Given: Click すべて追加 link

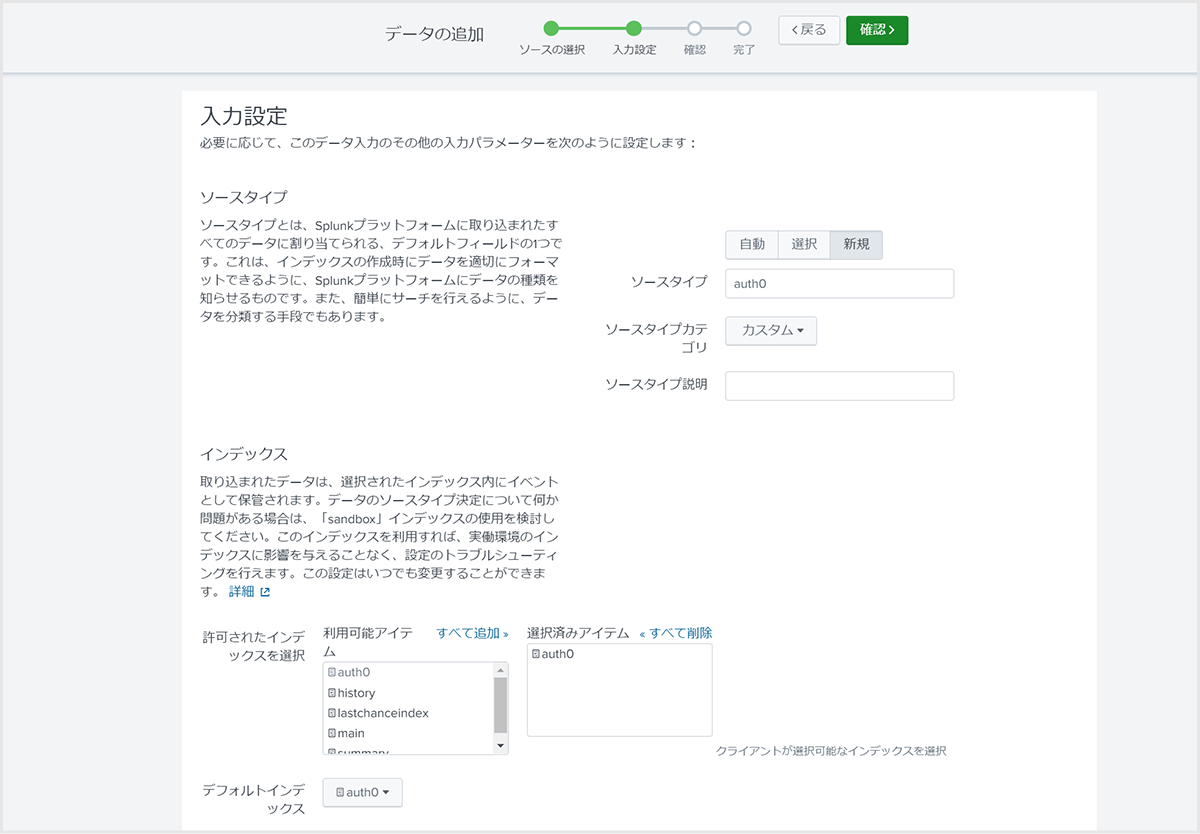Looking at the screenshot, I should coord(472,633).
